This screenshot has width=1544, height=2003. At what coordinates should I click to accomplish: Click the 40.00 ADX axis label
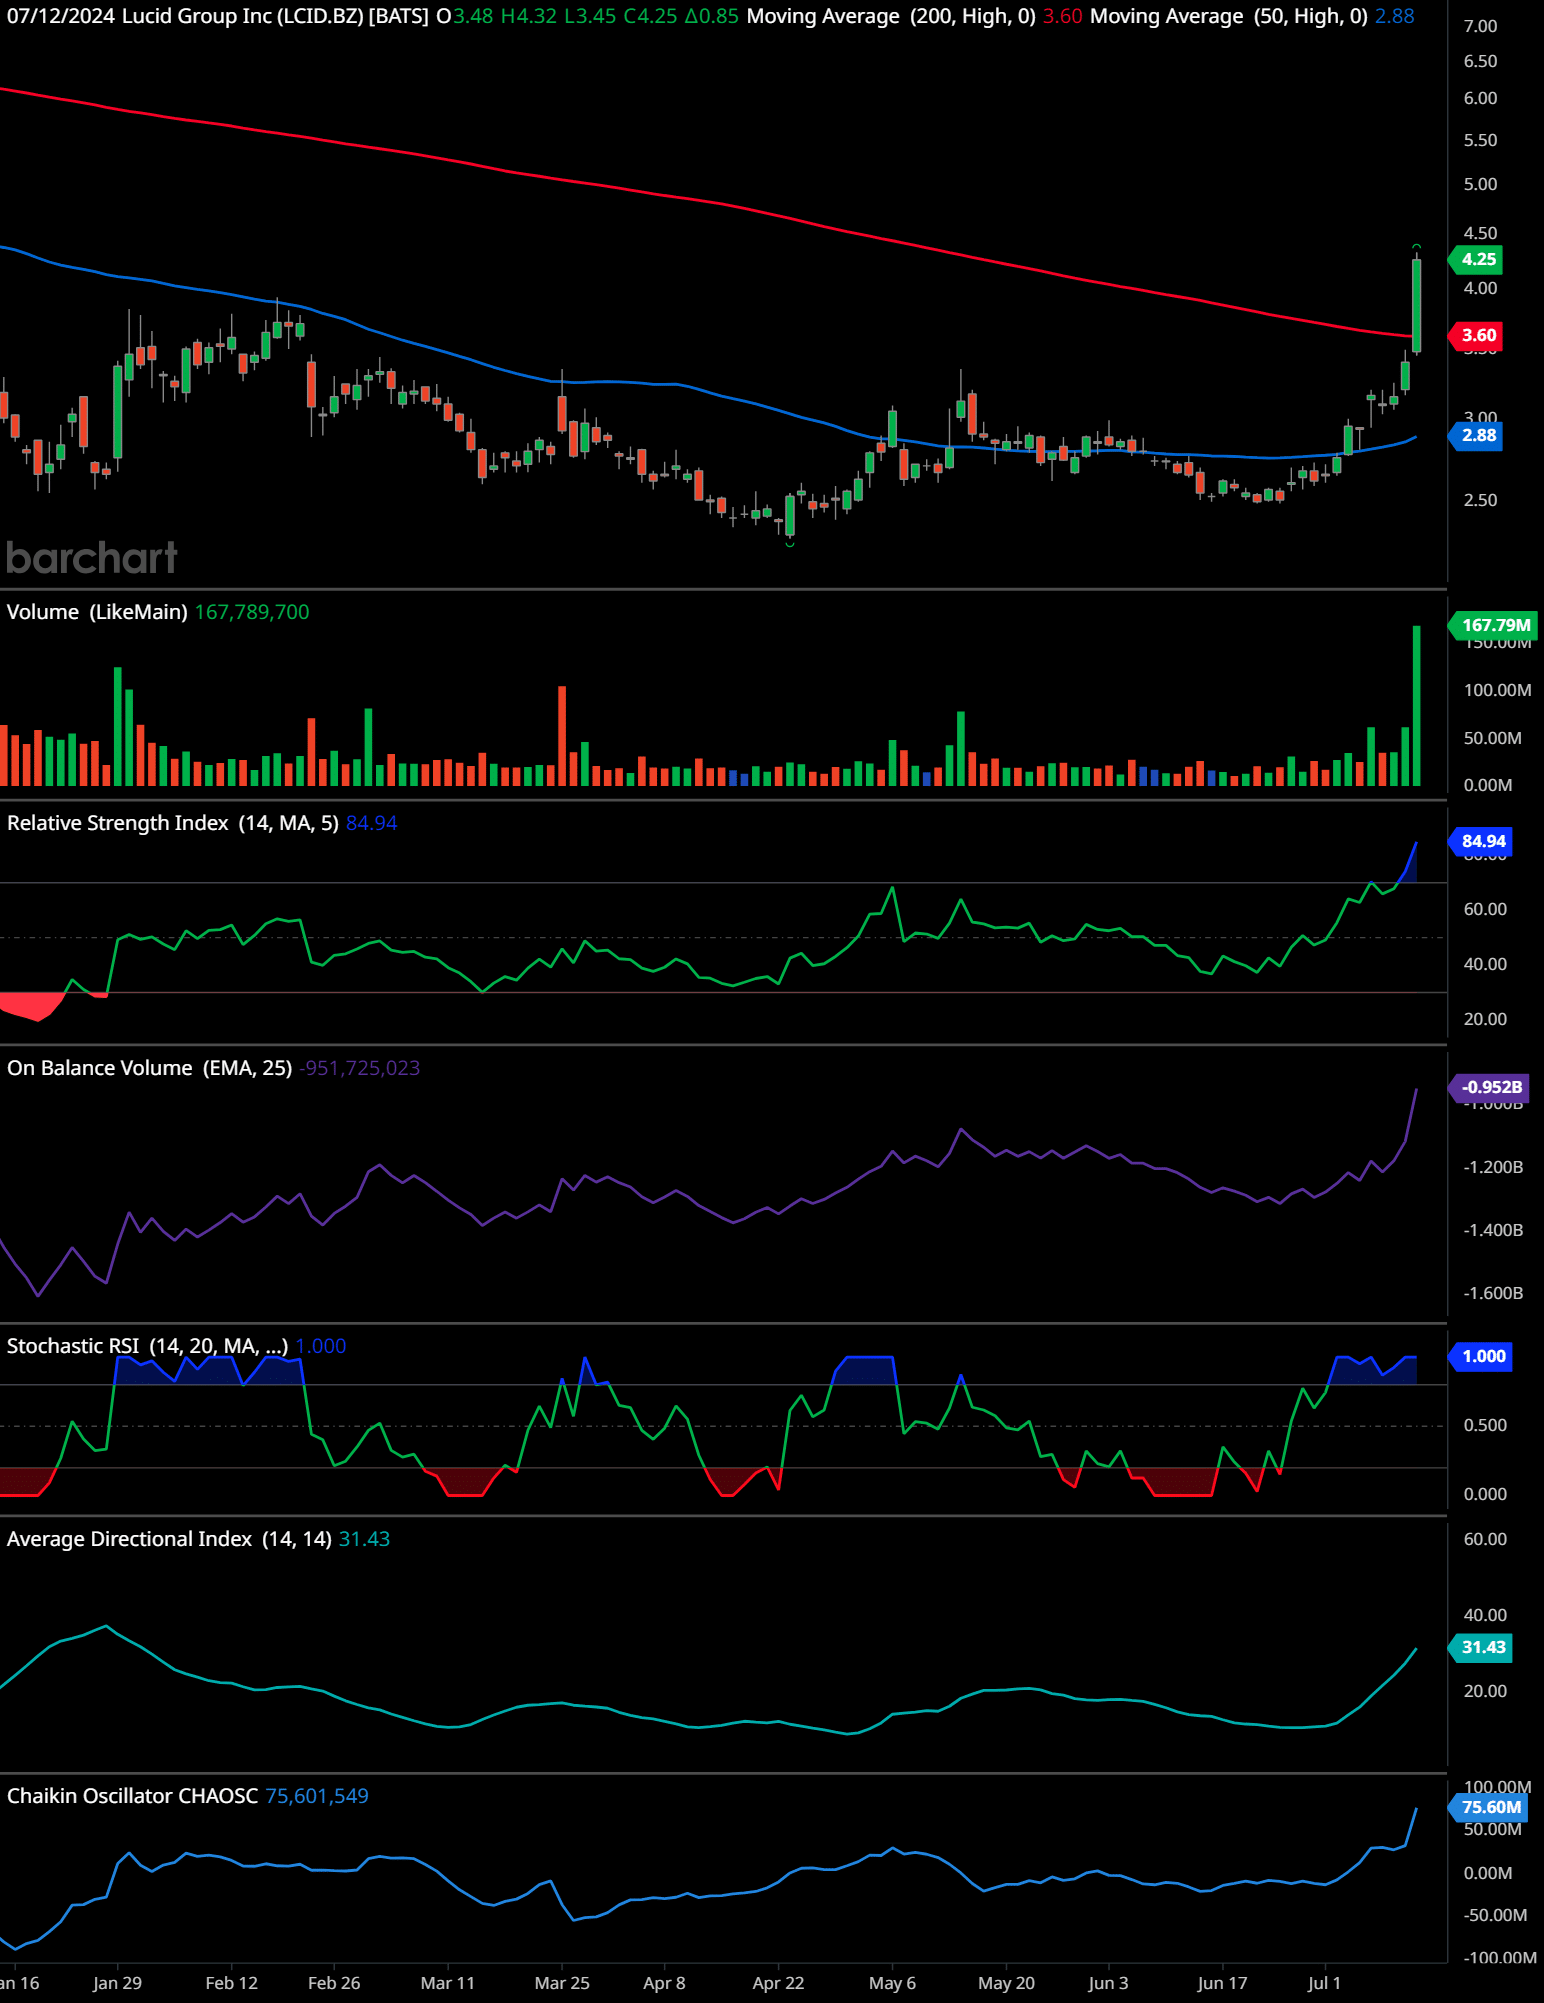coord(1485,1615)
